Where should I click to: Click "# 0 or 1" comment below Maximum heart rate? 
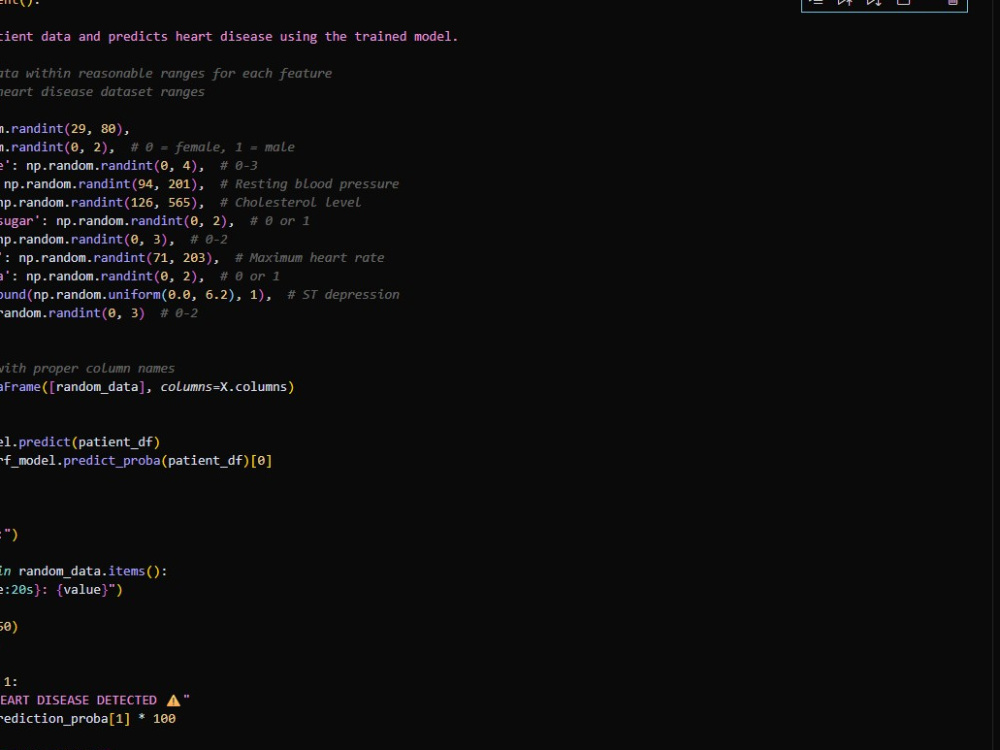click(249, 276)
